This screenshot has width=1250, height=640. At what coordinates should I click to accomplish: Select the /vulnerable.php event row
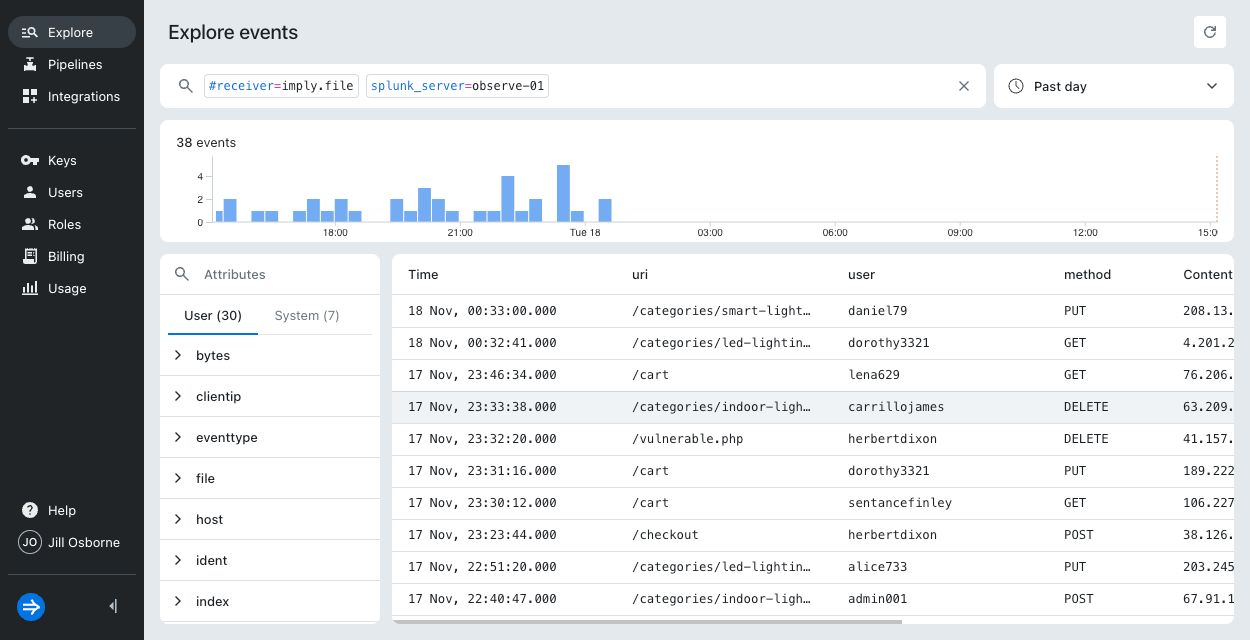coord(700,438)
